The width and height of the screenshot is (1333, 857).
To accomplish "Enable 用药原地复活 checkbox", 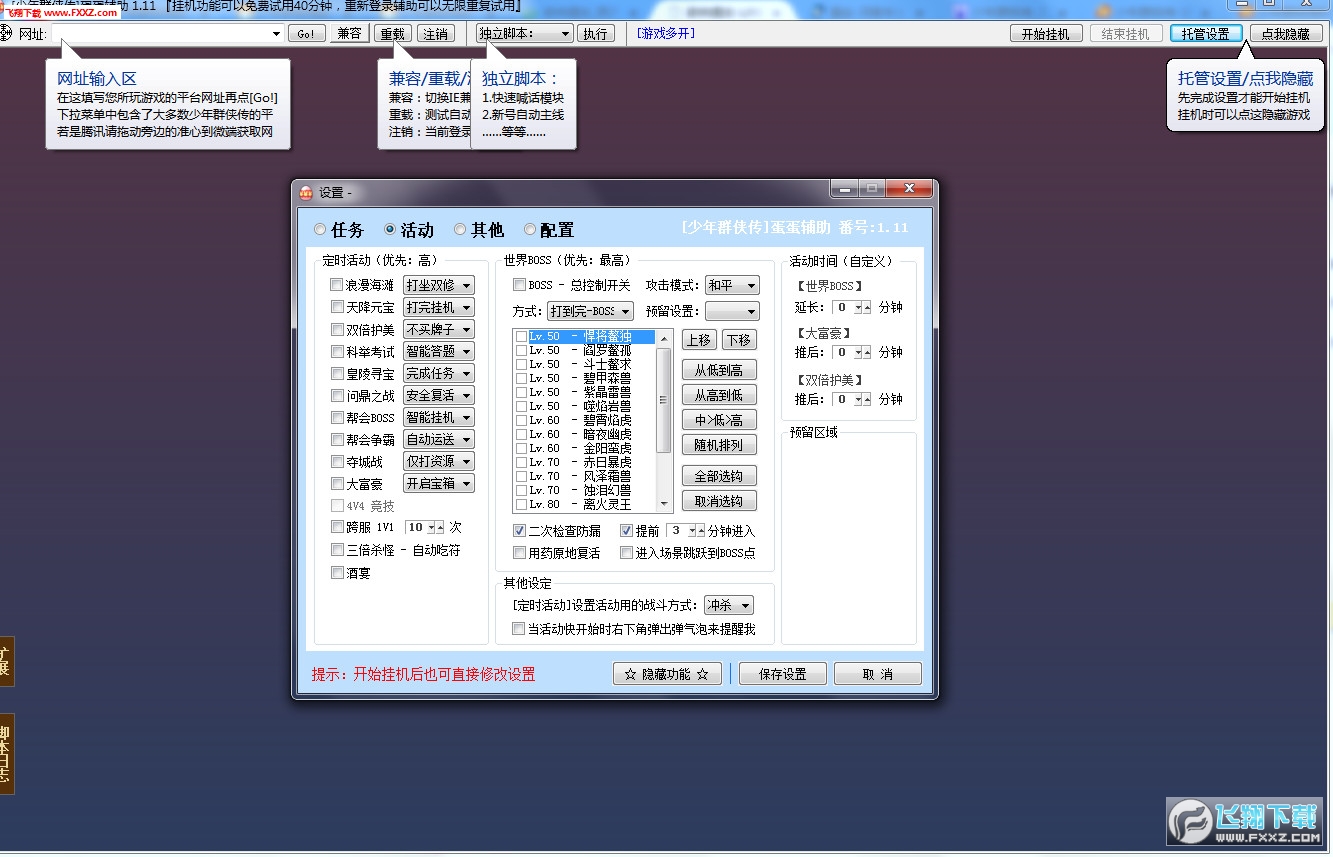I will point(519,552).
